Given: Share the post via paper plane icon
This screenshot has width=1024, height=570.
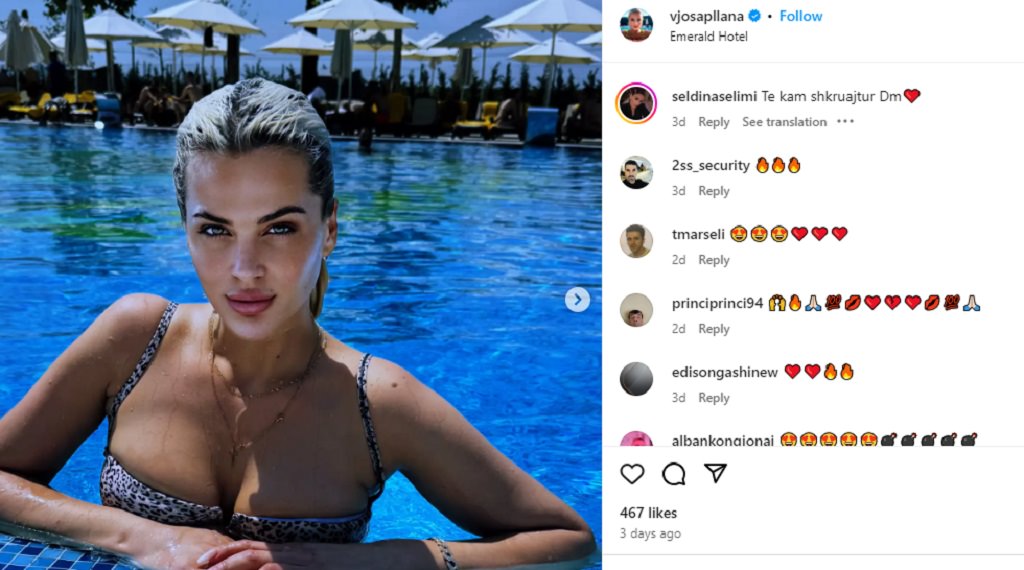Looking at the screenshot, I should [x=716, y=473].
